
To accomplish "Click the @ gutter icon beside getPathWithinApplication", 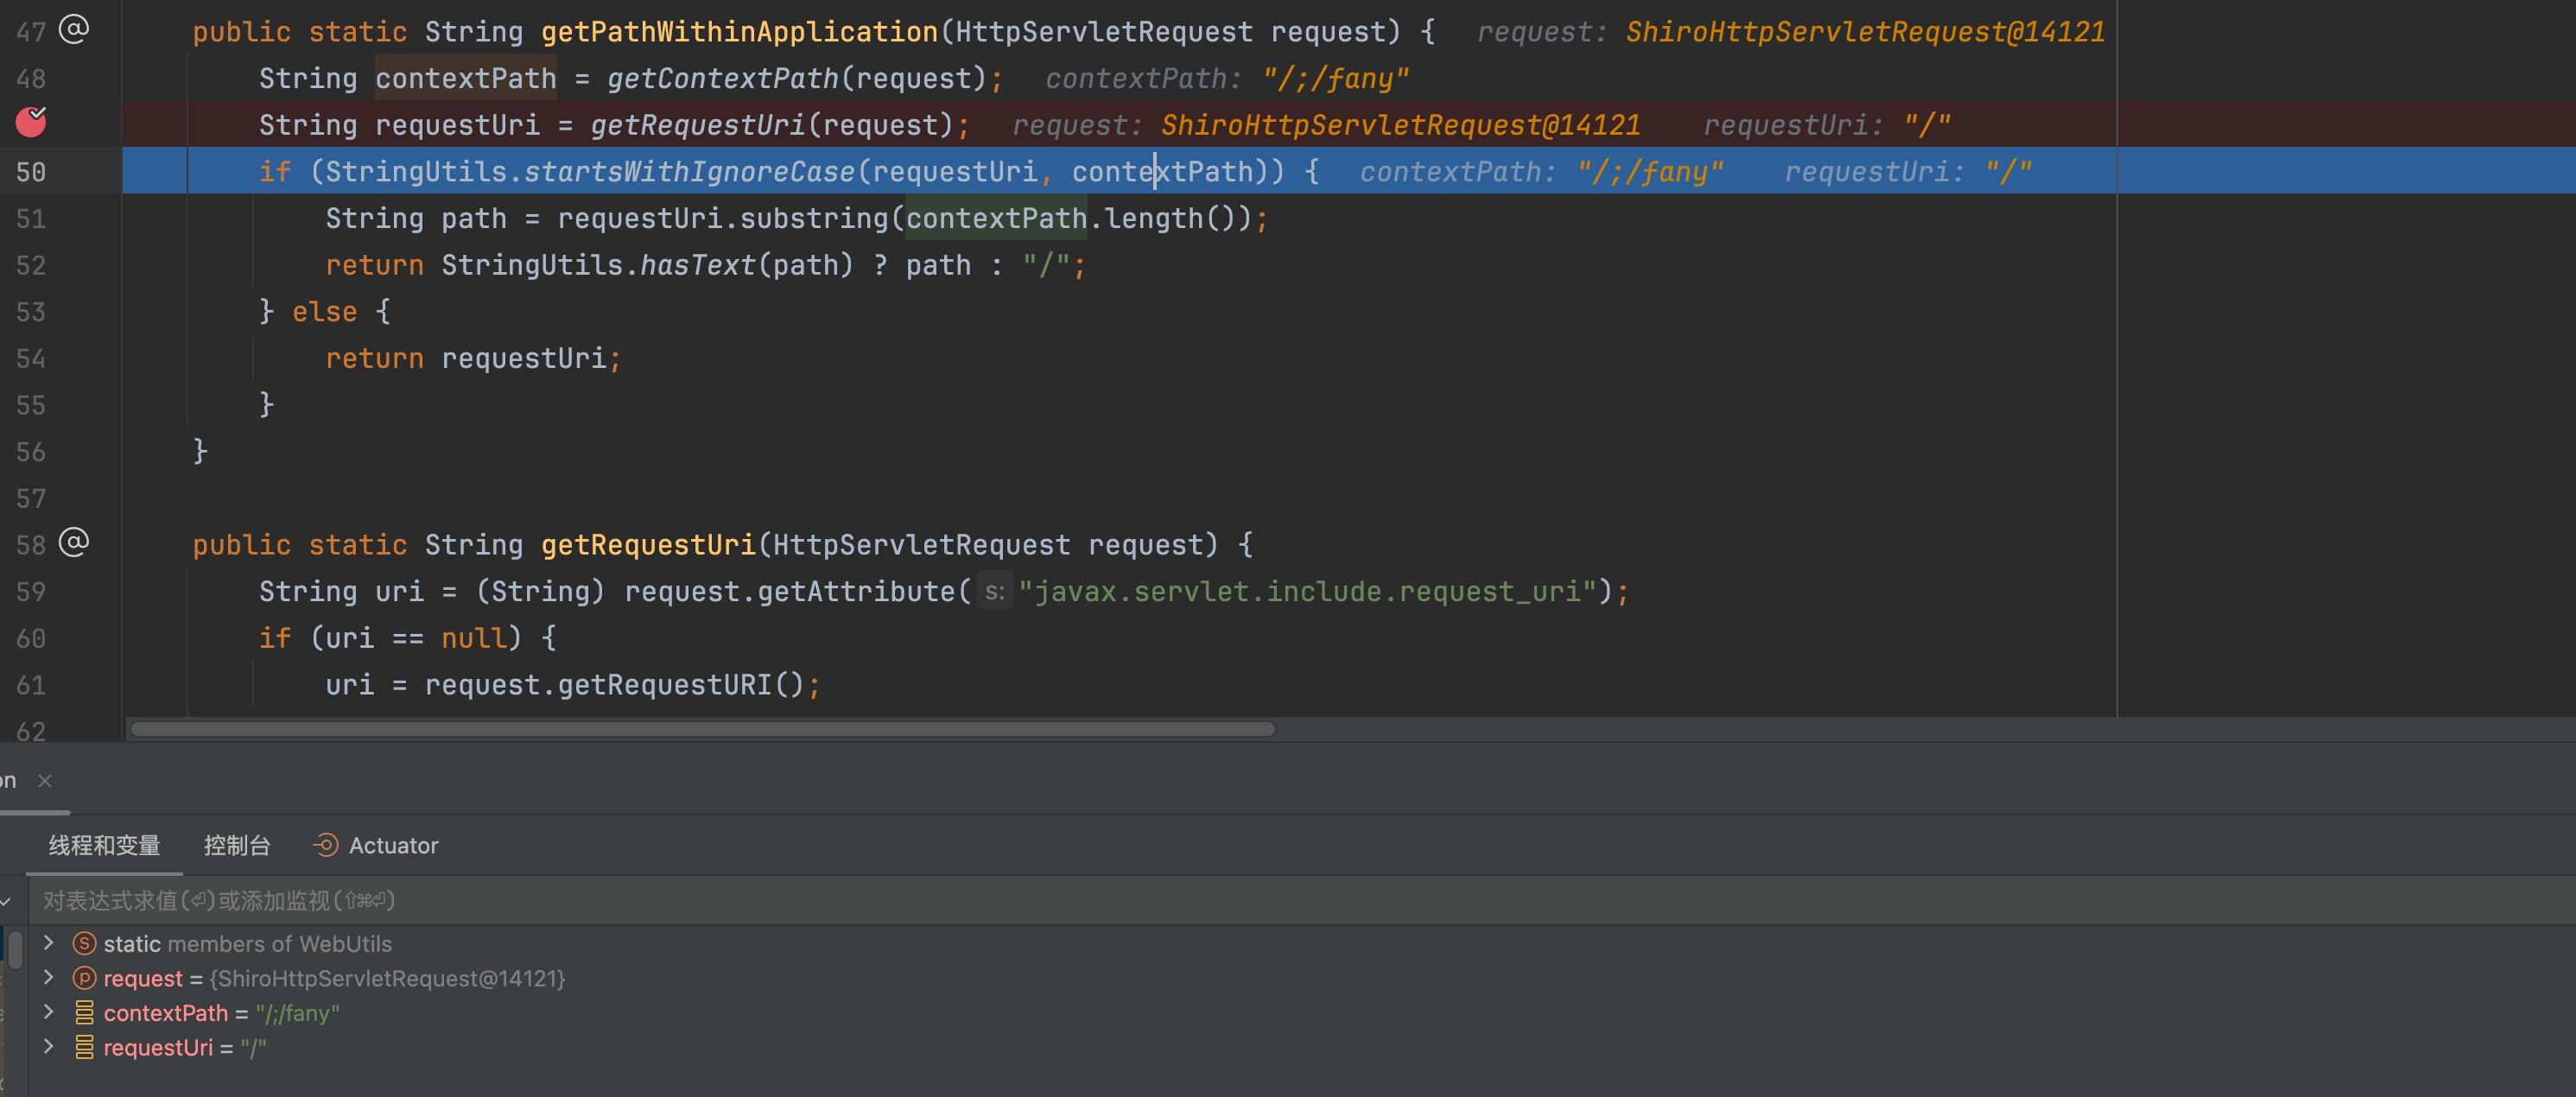I will (x=74, y=29).
